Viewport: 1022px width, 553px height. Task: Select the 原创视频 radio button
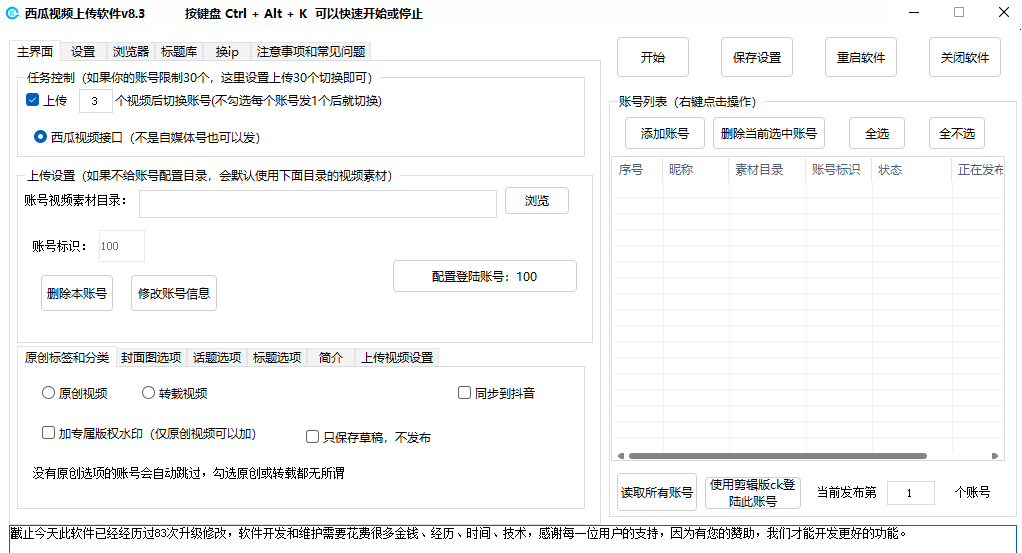[48, 393]
